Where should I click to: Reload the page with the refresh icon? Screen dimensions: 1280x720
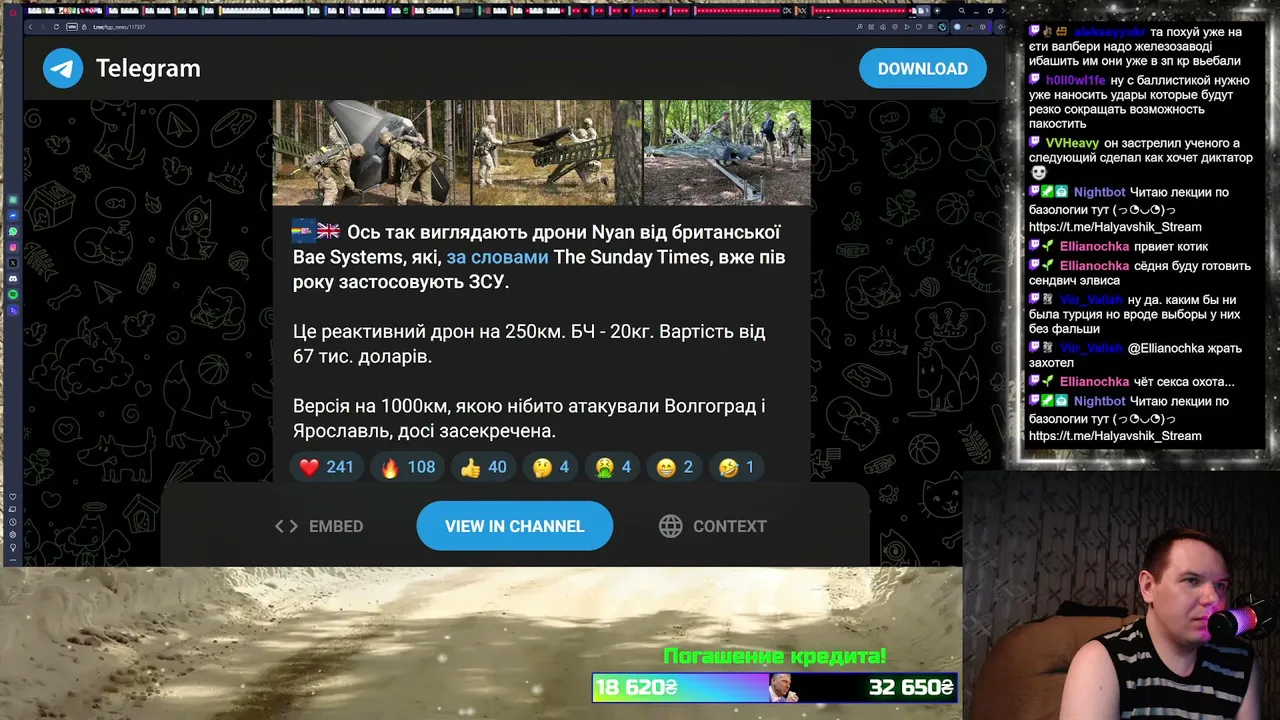[56, 27]
